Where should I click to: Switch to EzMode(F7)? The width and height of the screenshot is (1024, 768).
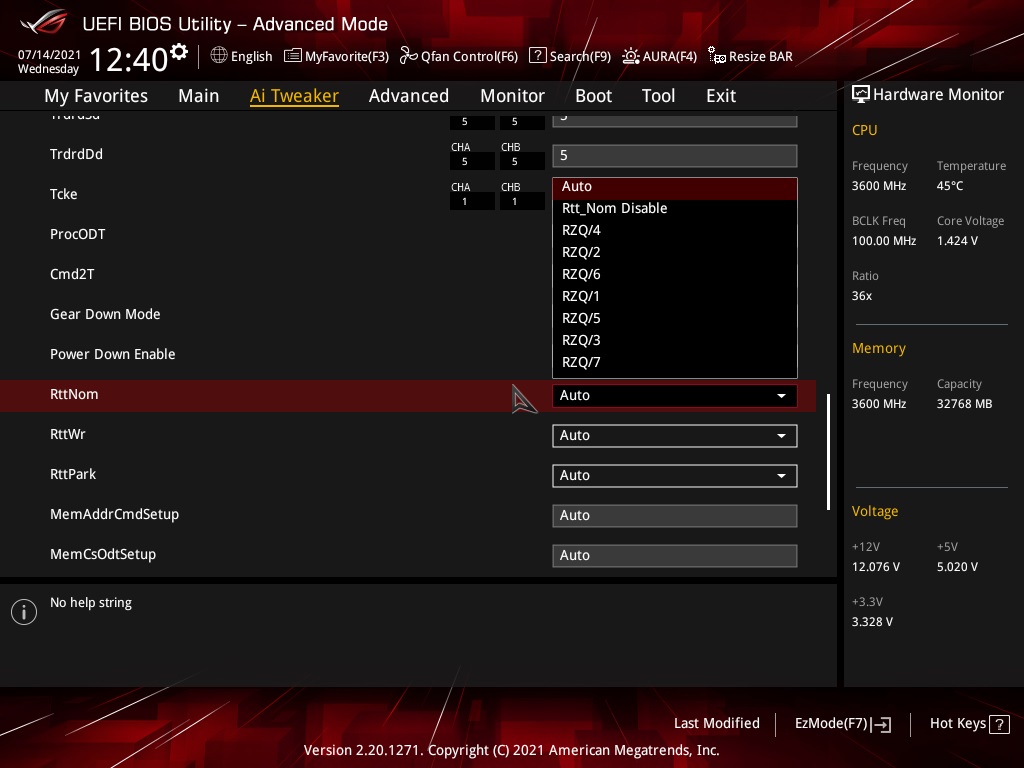[x=842, y=724]
